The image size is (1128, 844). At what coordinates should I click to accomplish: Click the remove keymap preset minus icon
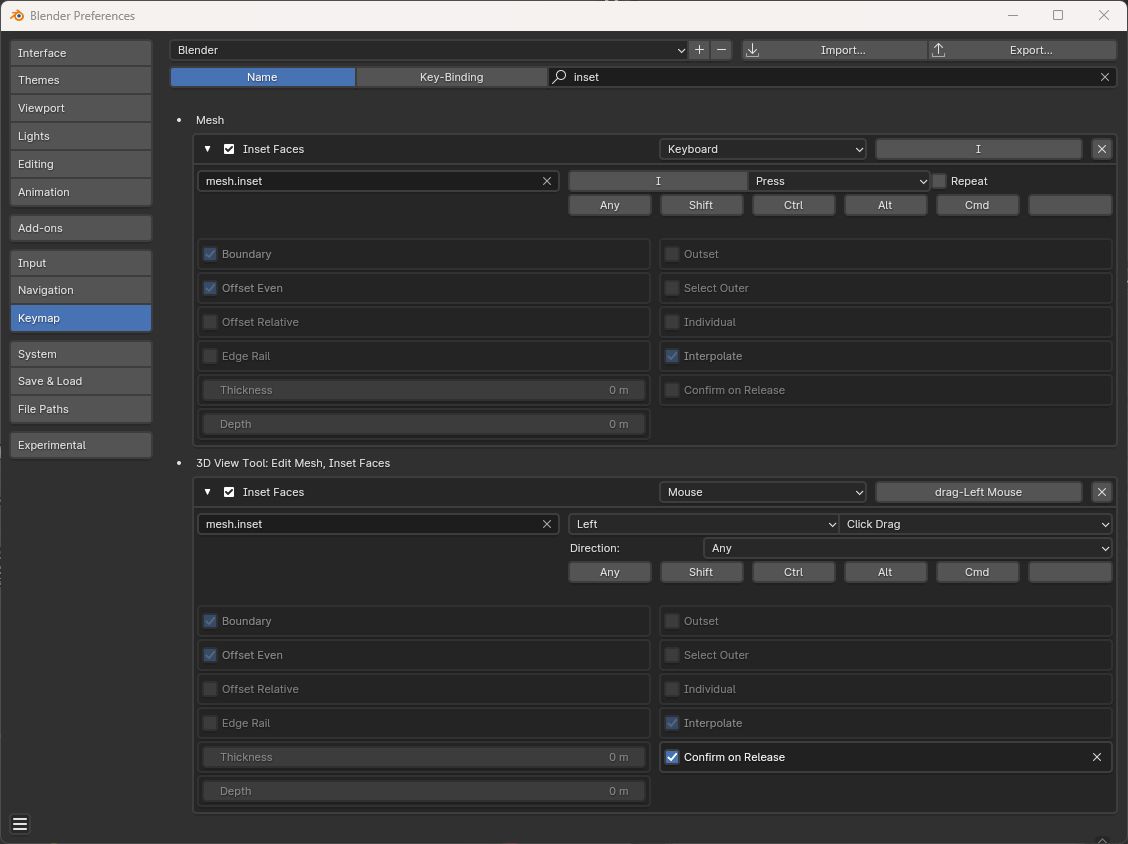721,50
